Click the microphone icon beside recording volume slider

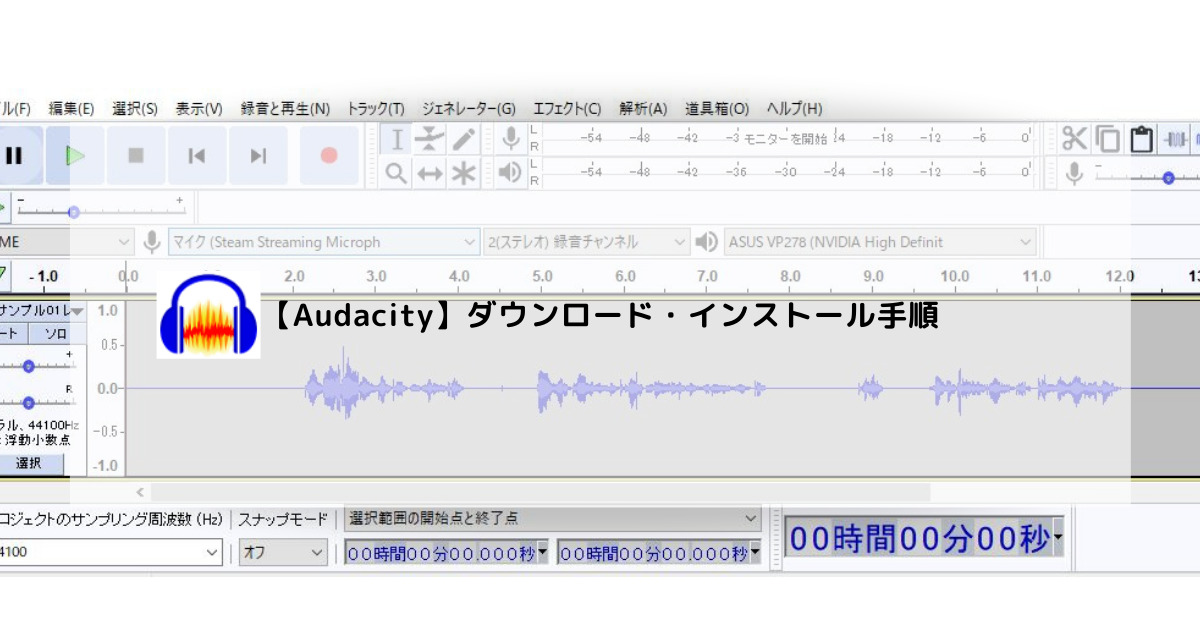(x=1074, y=173)
